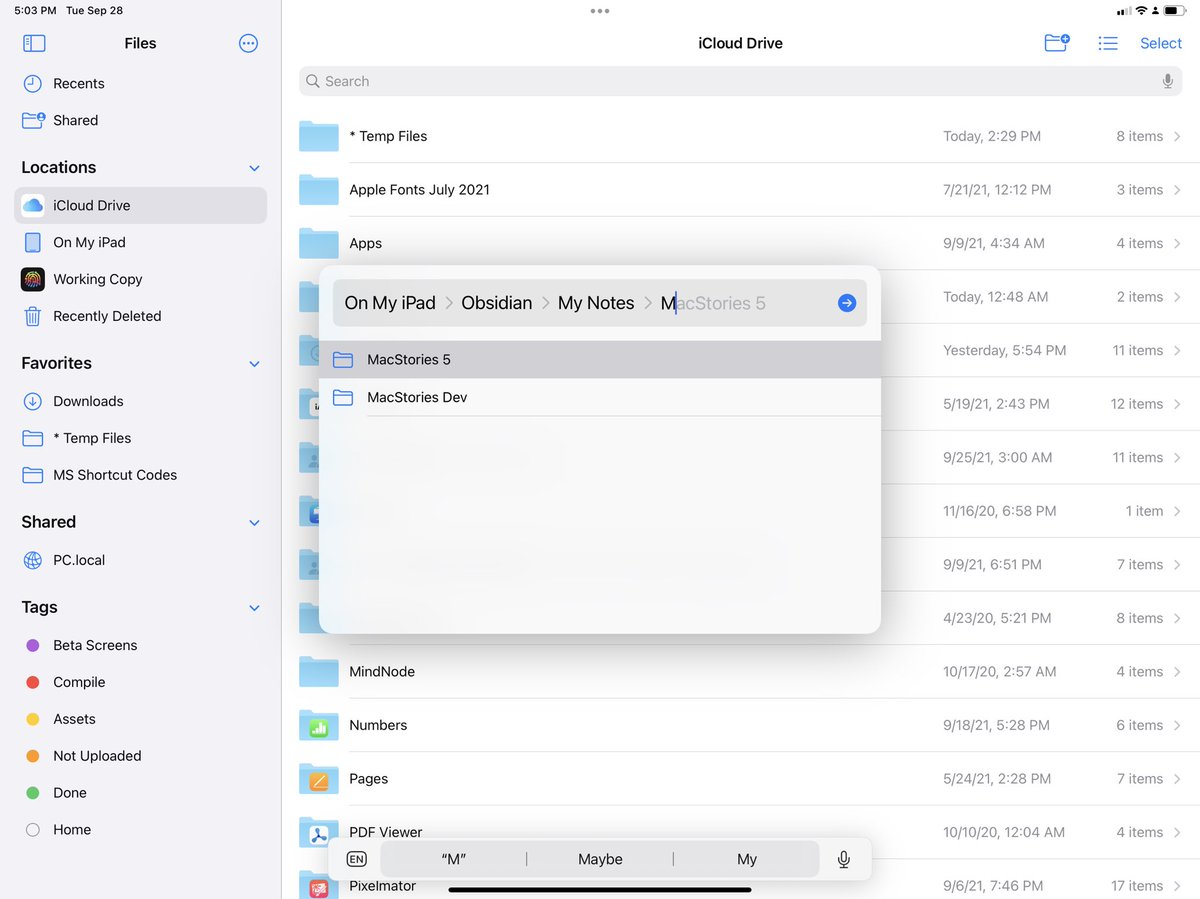This screenshot has height=899, width=1200.
Task: Tap the dictation microphone in keyboard bar
Action: [x=844, y=859]
